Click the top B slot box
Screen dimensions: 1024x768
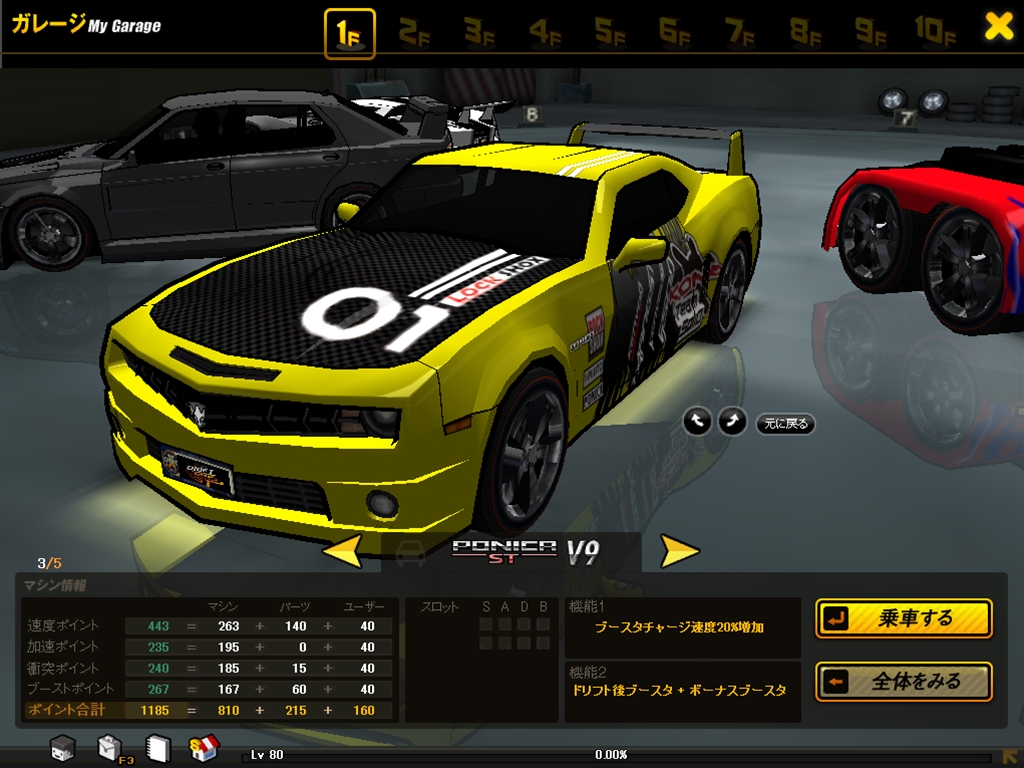(543, 624)
